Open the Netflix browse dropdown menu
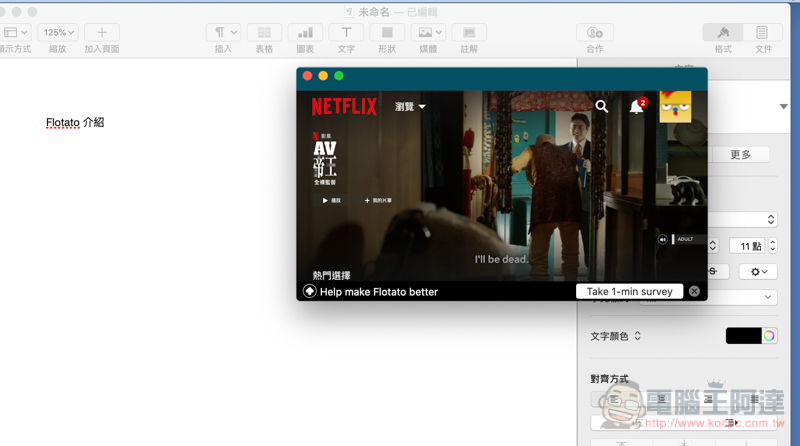 [x=410, y=107]
